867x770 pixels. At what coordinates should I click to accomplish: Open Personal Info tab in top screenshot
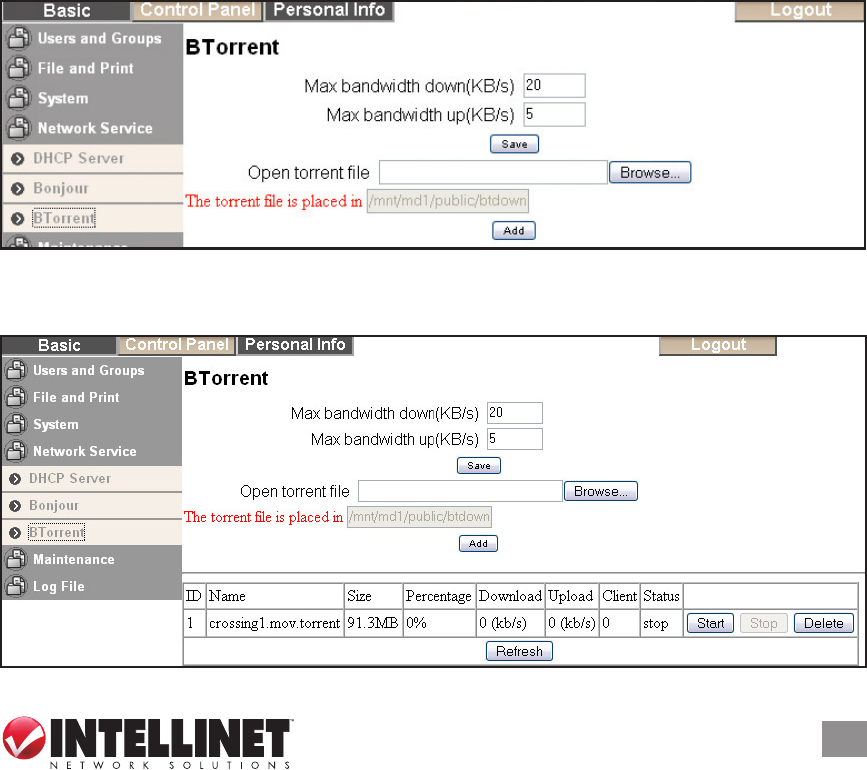329,10
